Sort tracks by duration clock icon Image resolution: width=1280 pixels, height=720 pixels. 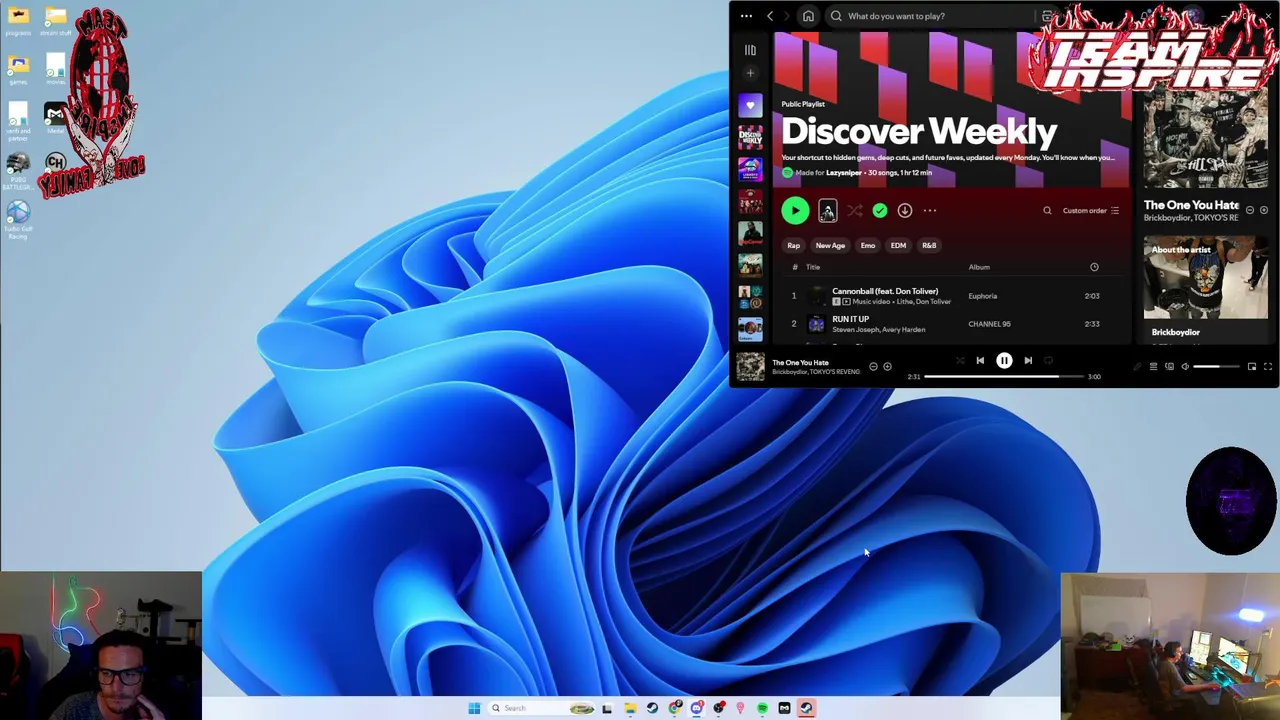[1094, 267]
